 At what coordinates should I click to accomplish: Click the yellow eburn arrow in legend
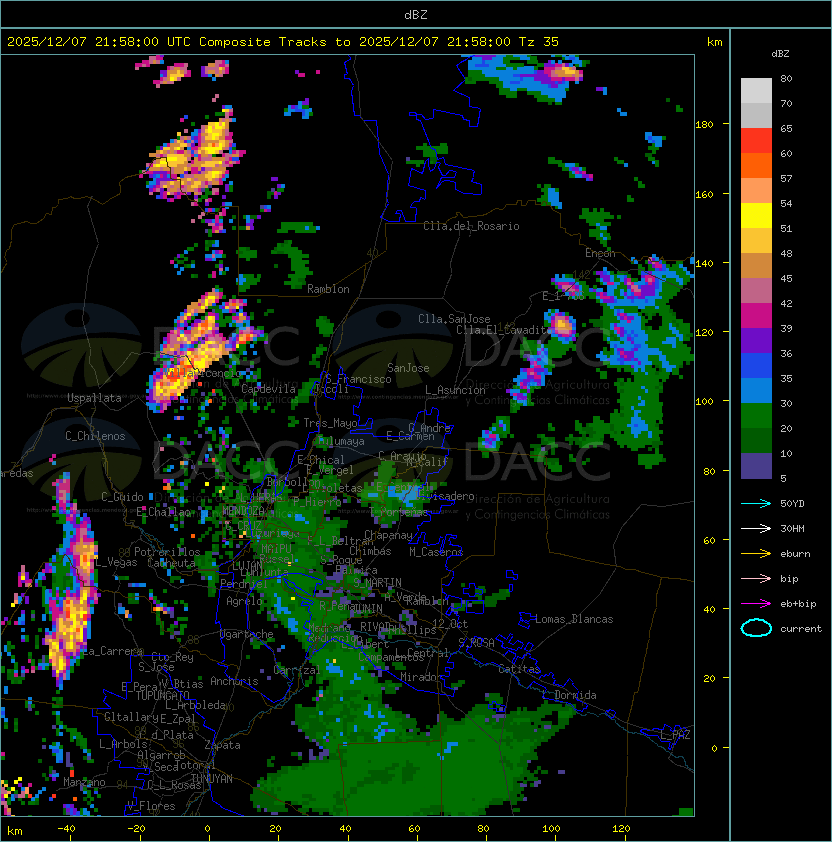[x=756, y=554]
